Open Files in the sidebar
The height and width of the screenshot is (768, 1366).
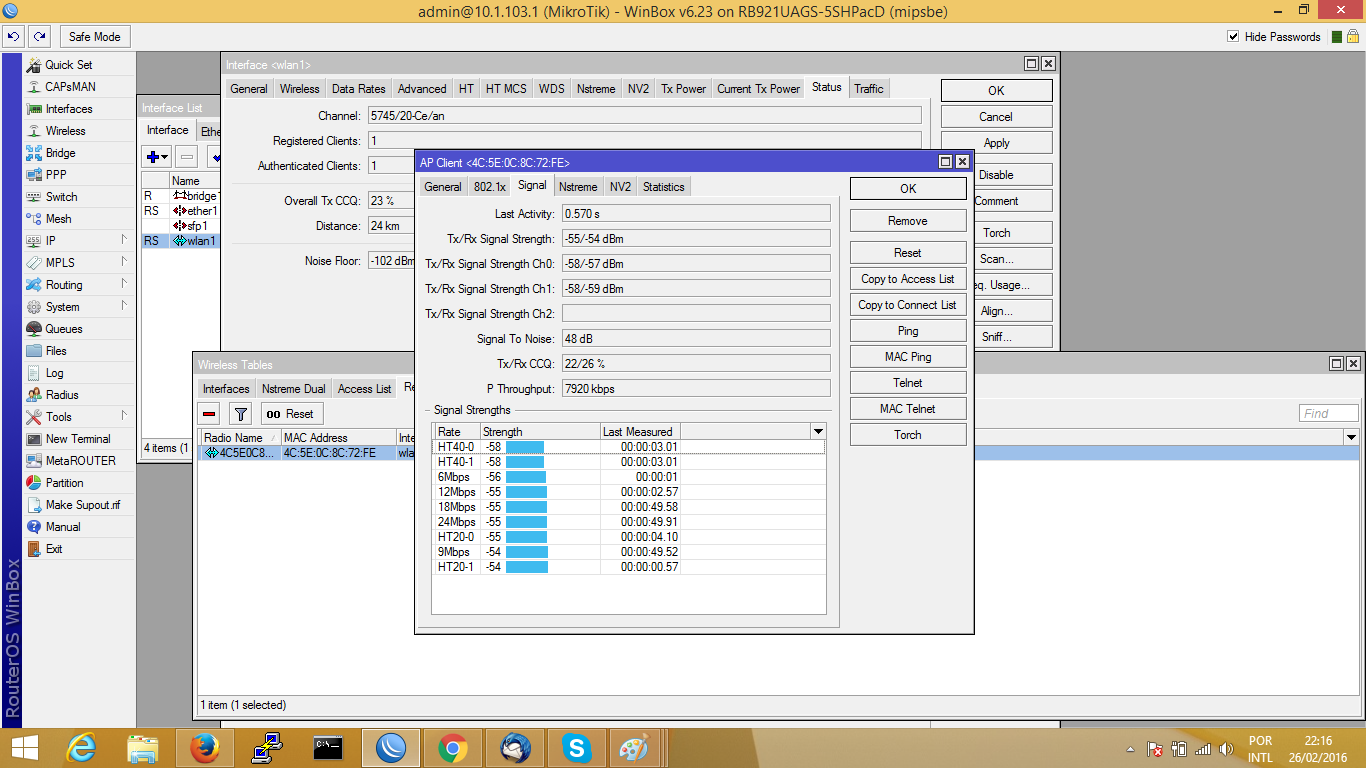point(56,351)
